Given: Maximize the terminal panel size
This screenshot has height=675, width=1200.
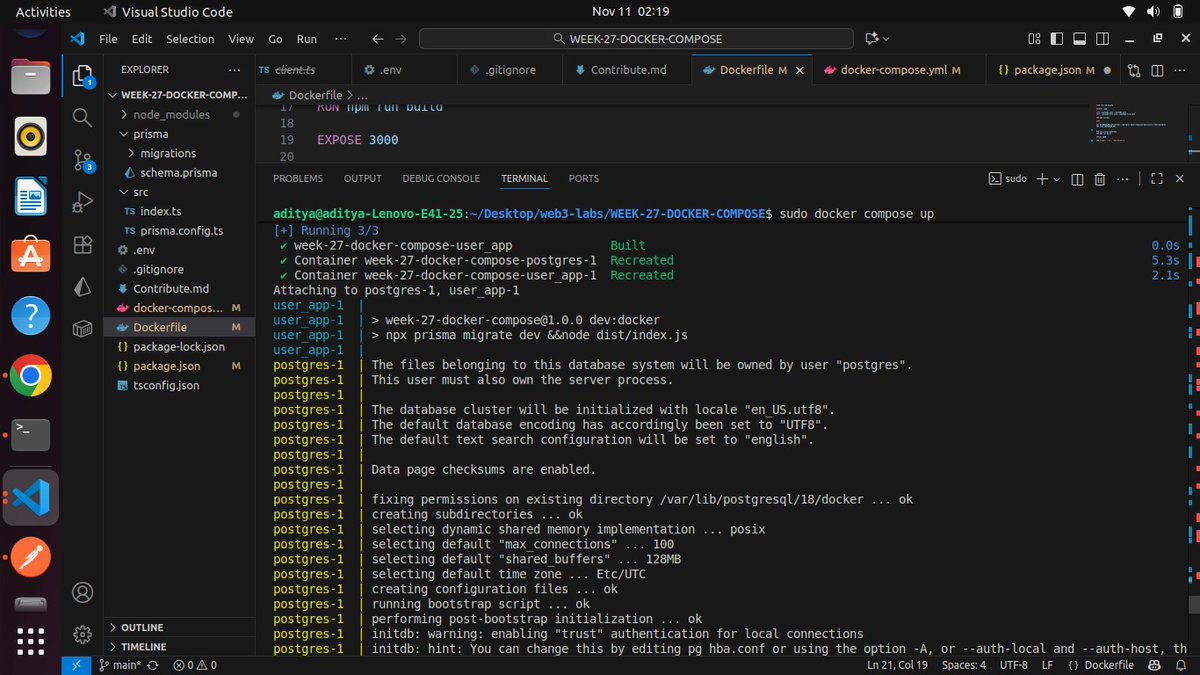Looking at the screenshot, I should tap(1156, 179).
